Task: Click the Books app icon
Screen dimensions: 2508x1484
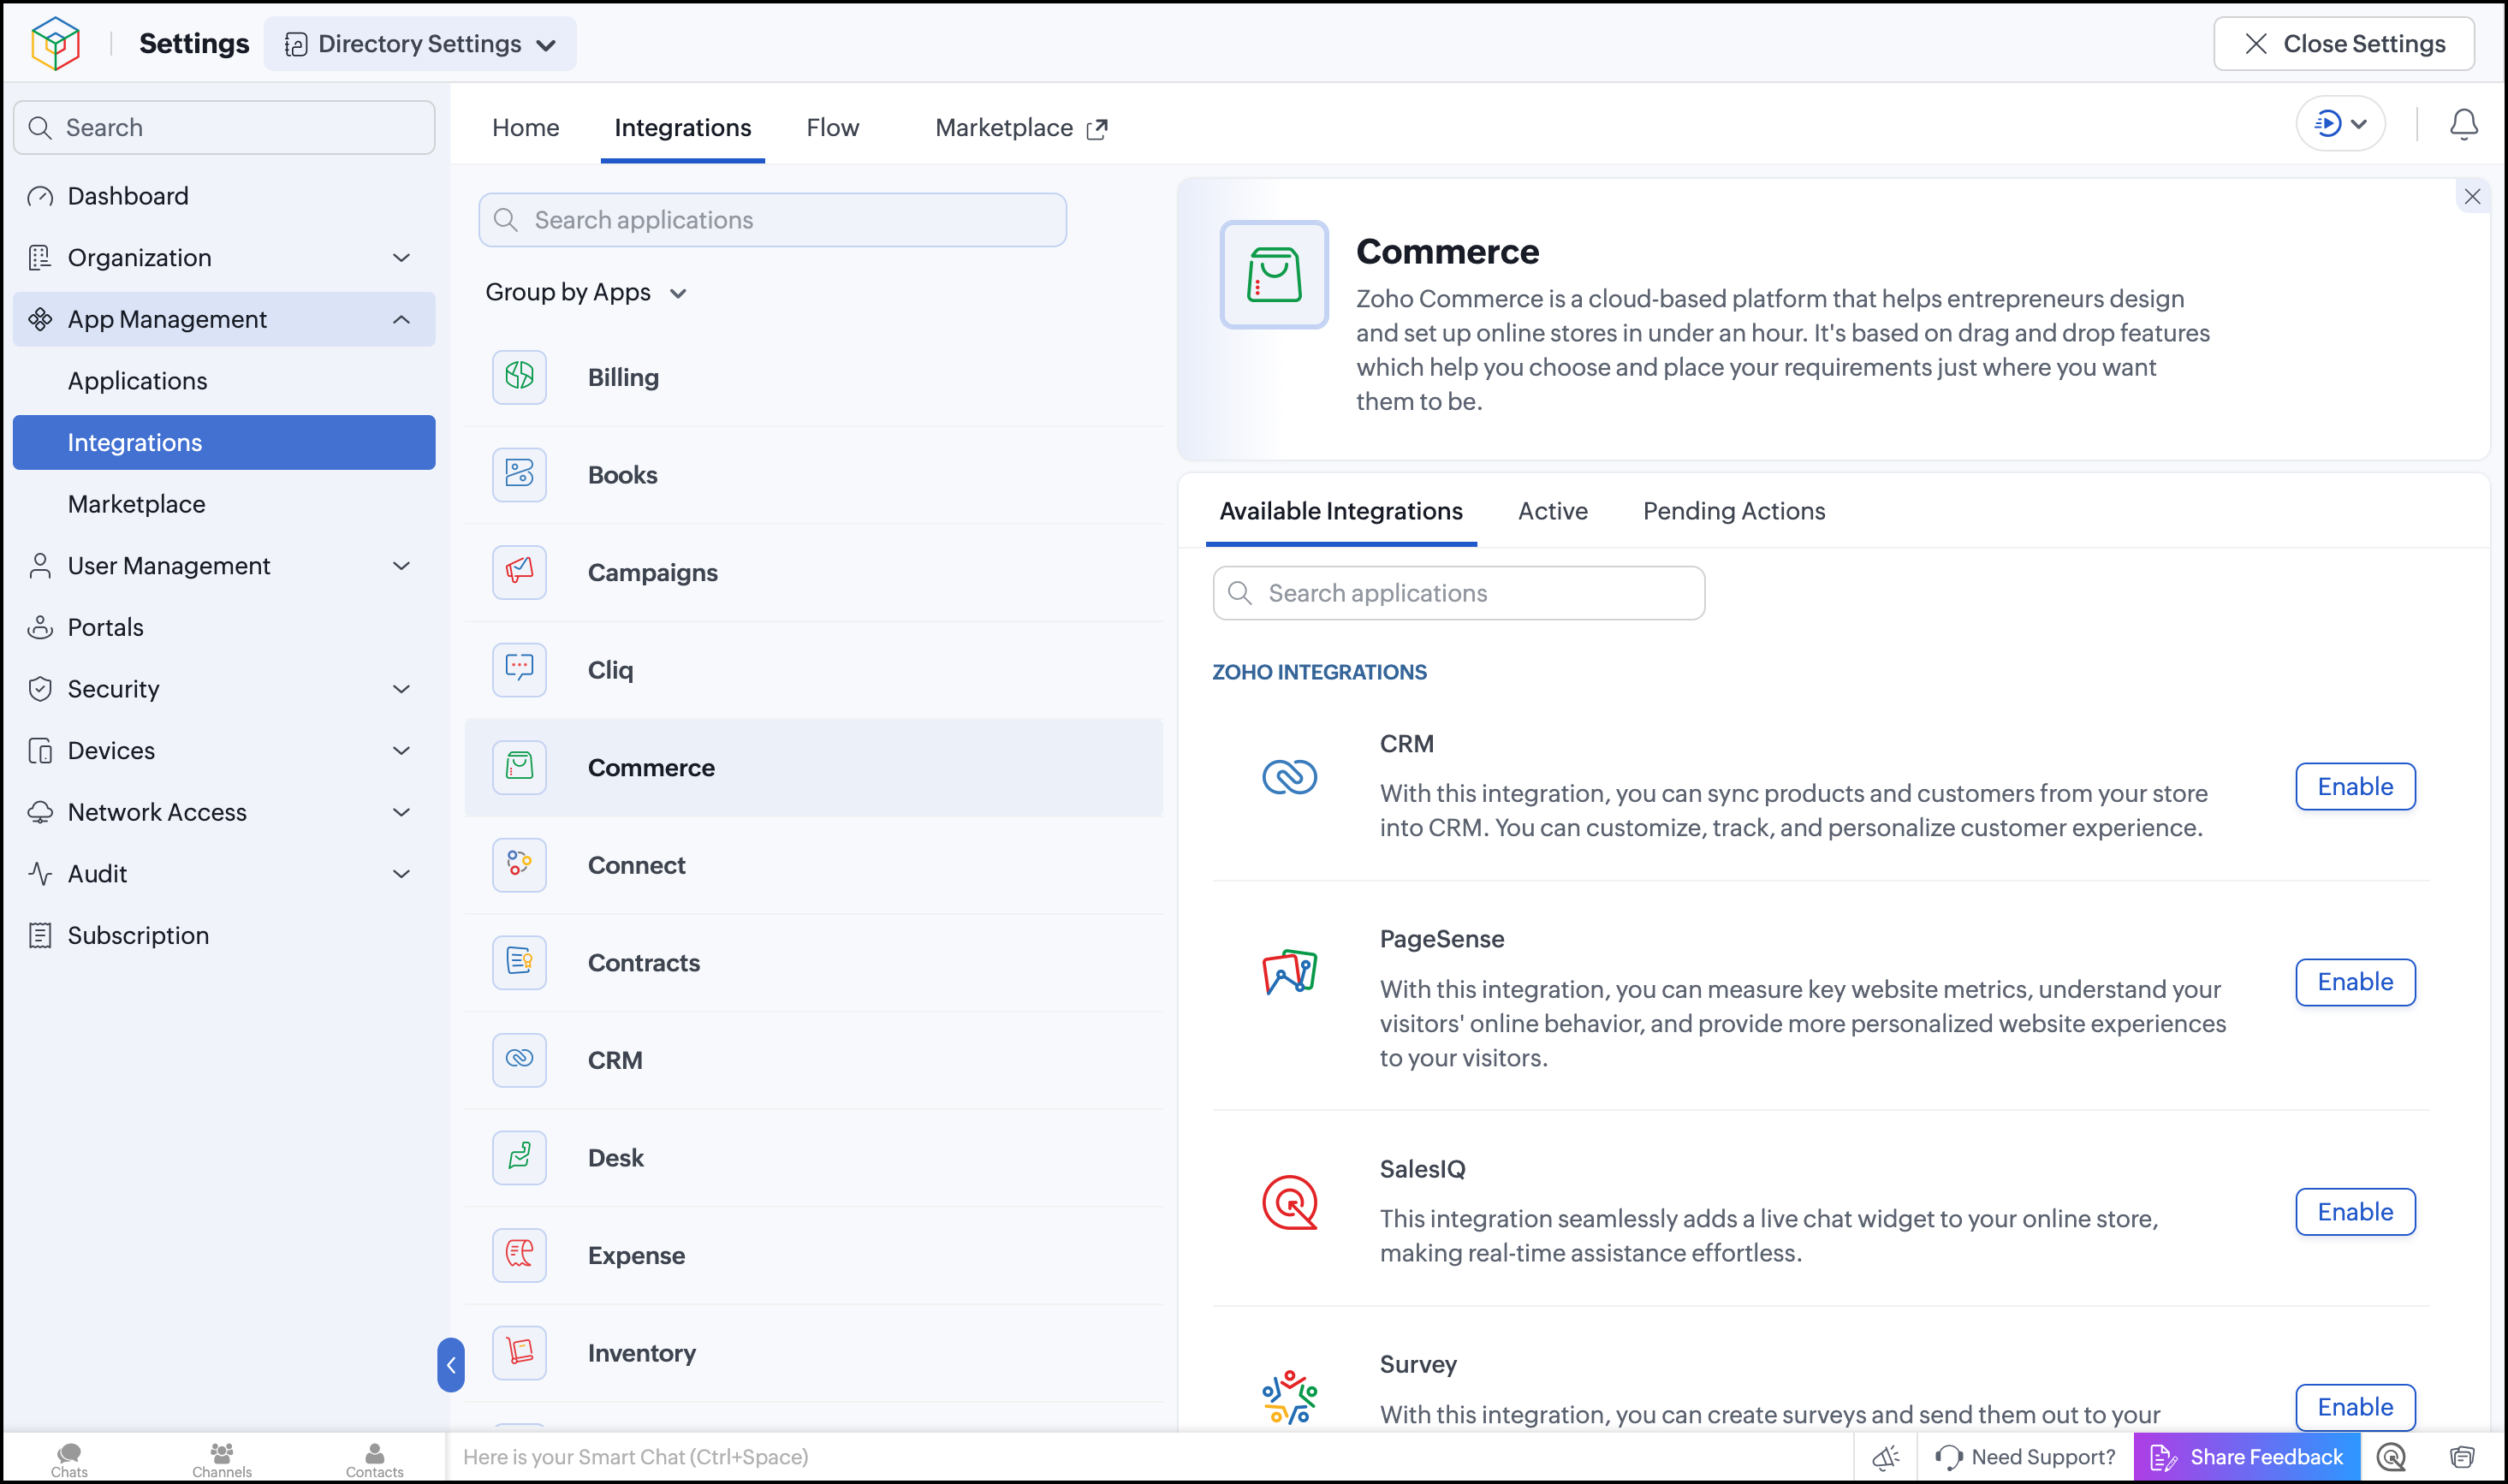Action: point(519,474)
